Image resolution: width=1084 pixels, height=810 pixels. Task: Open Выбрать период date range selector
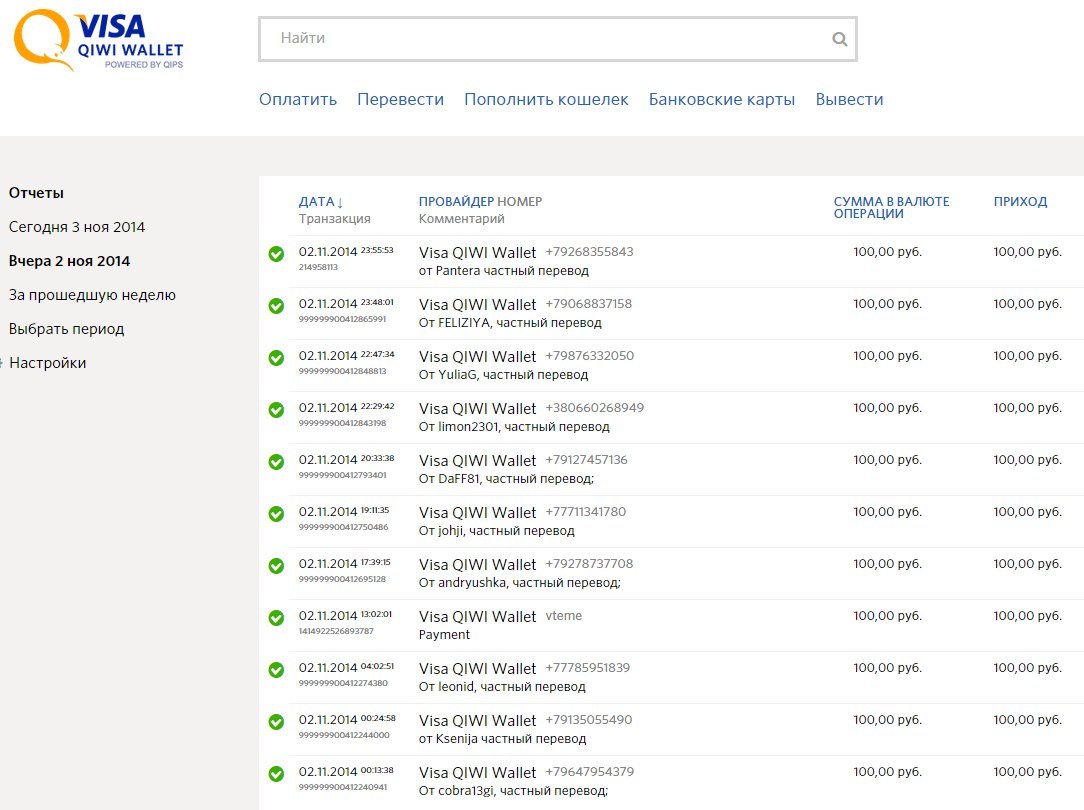(x=66, y=329)
